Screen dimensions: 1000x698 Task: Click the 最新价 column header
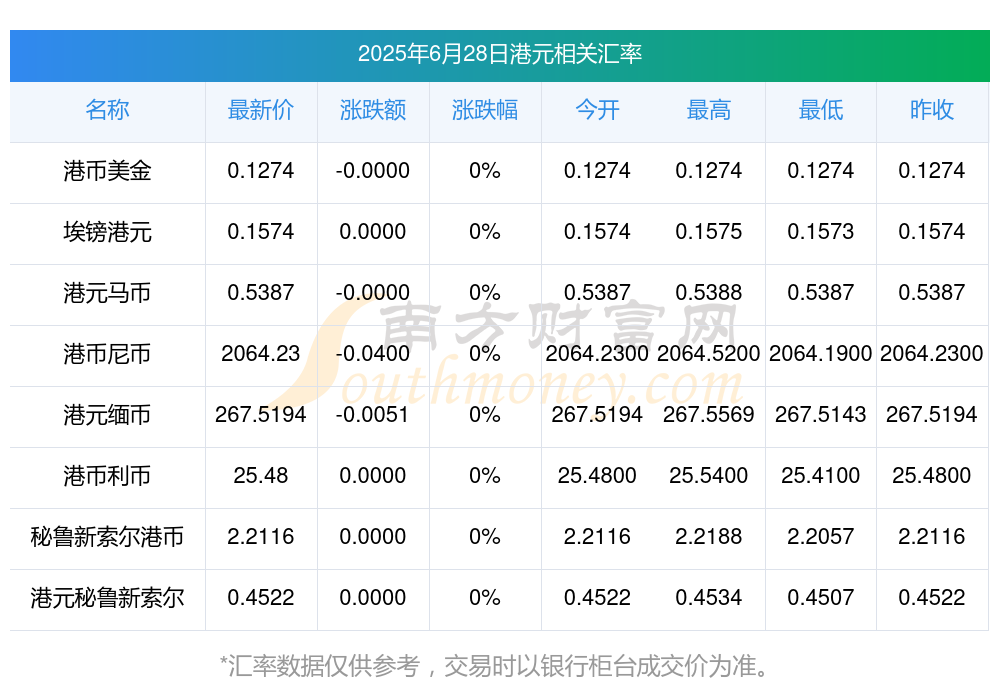pyautogui.click(x=260, y=110)
